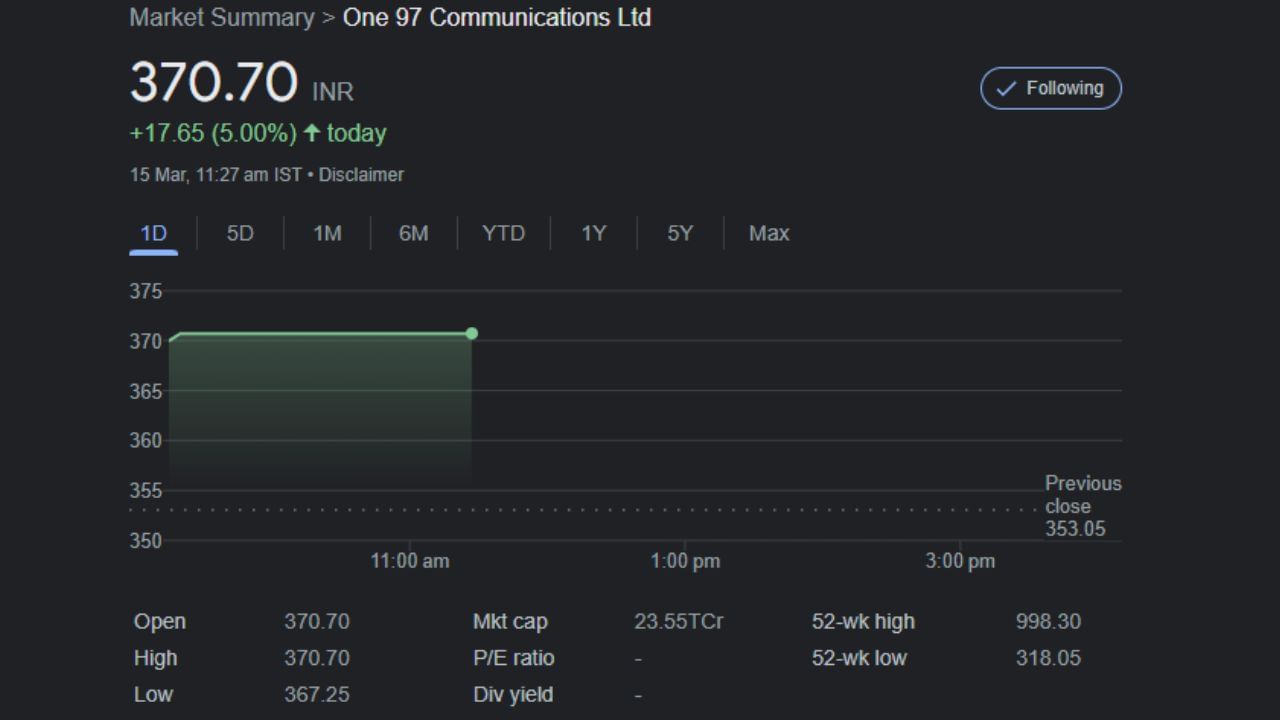Image resolution: width=1280 pixels, height=720 pixels.
Task: Switch to the 5Y time range tab
Action: [680, 233]
